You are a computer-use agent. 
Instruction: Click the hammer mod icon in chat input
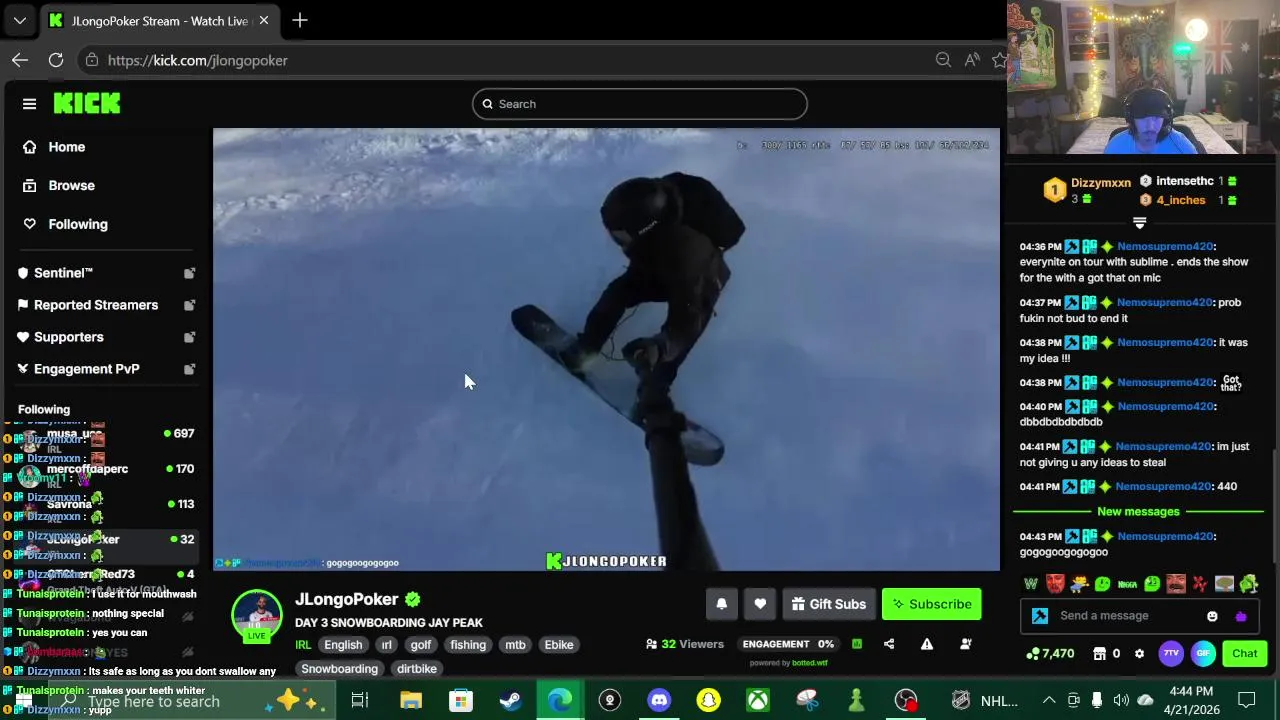[x=1039, y=616]
